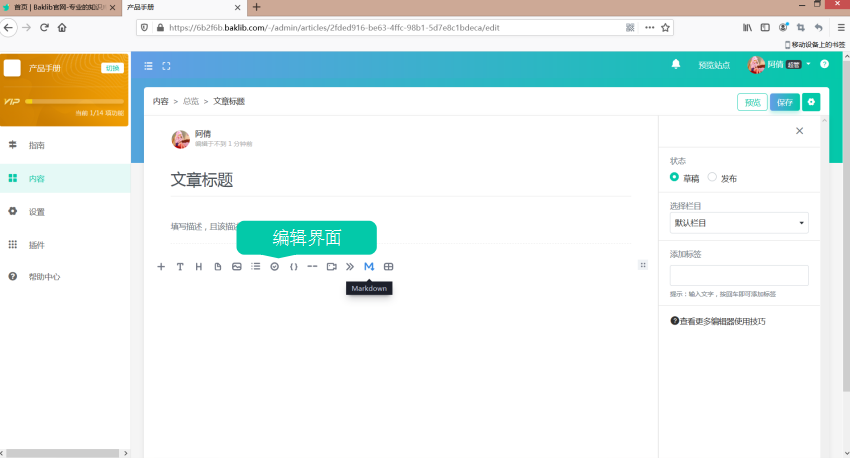Open a new browser tab
The width and height of the screenshot is (850, 458).
pyautogui.click(x=256, y=7)
